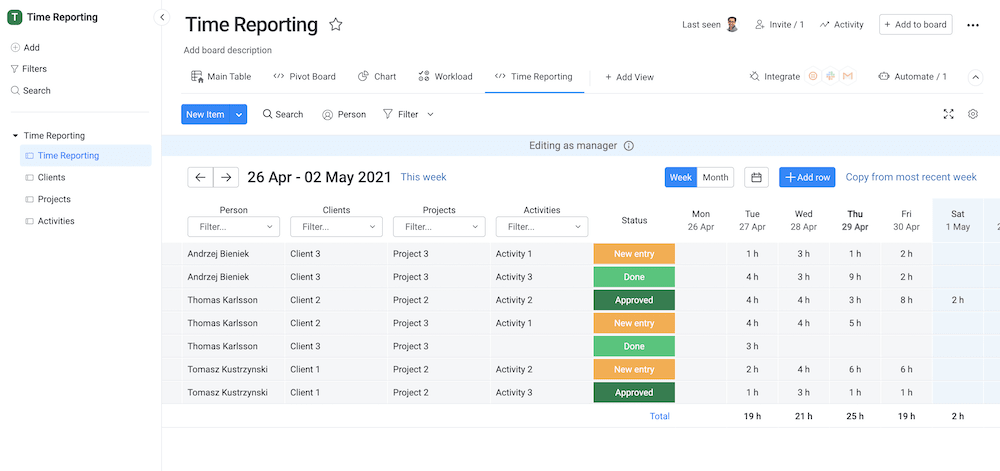Open the Last seen user avatar
The width and height of the screenshot is (1000, 471).
732,25
